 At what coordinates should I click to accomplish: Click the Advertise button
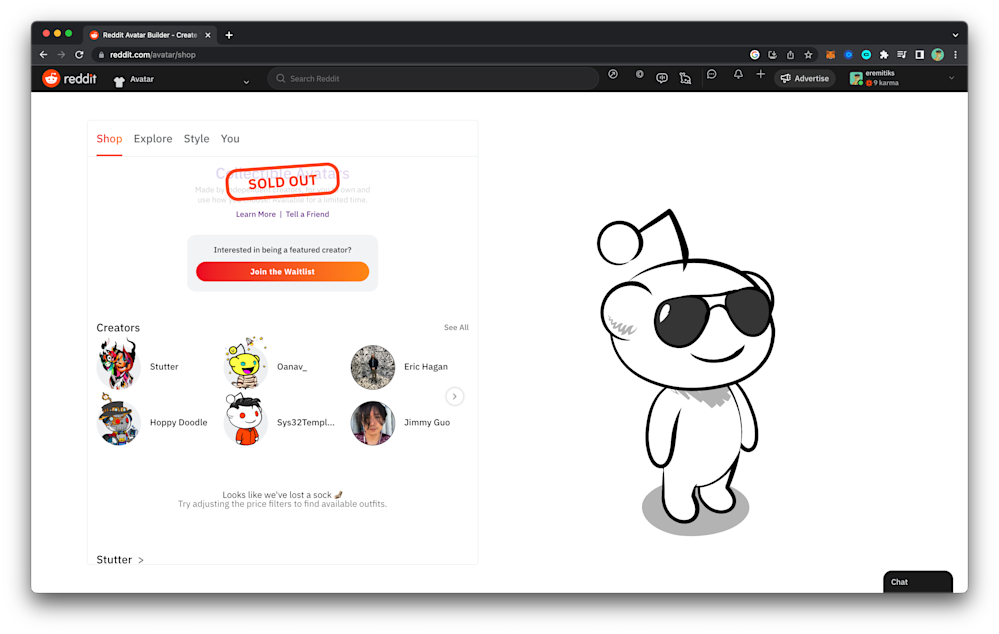[805, 78]
